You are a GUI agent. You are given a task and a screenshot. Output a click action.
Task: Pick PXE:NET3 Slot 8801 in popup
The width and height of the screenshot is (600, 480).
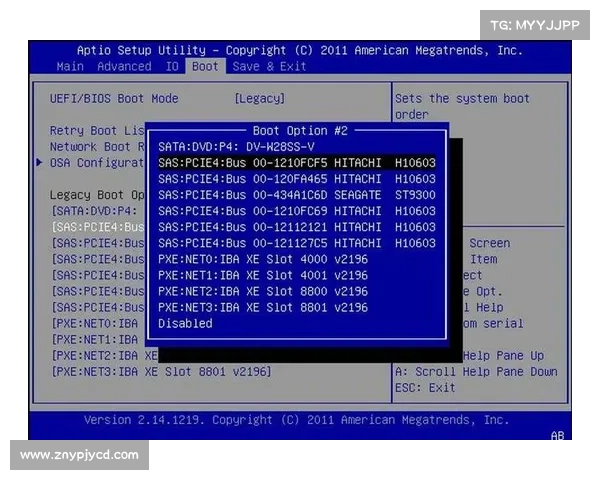point(263,308)
